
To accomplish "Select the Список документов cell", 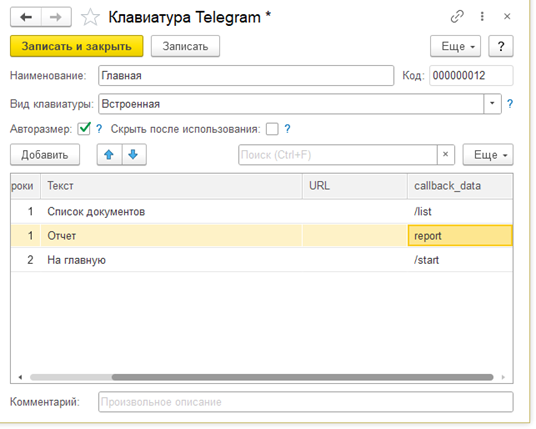I will [172, 212].
